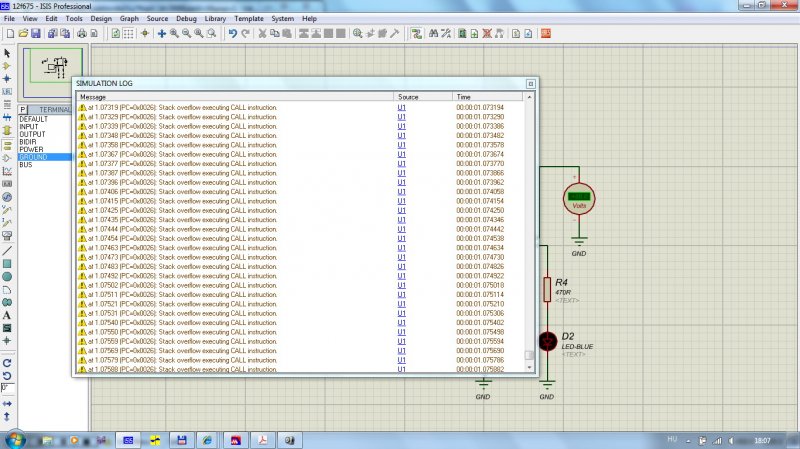This screenshot has height=449, width=800.
Task: Open the Debug menu
Action: click(x=188, y=18)
